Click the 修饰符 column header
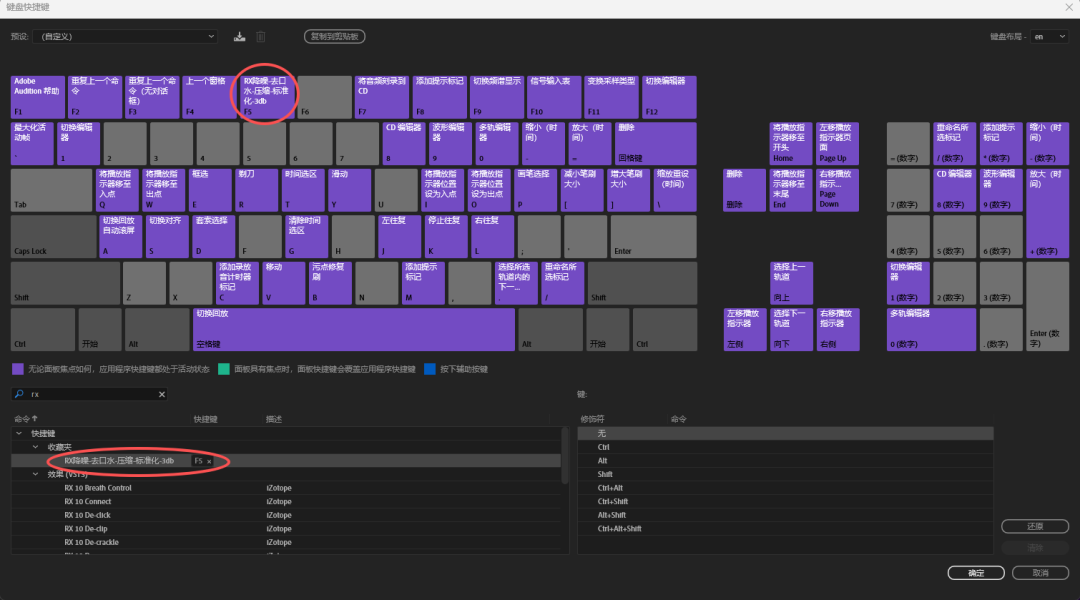 (x=592, y=419)
